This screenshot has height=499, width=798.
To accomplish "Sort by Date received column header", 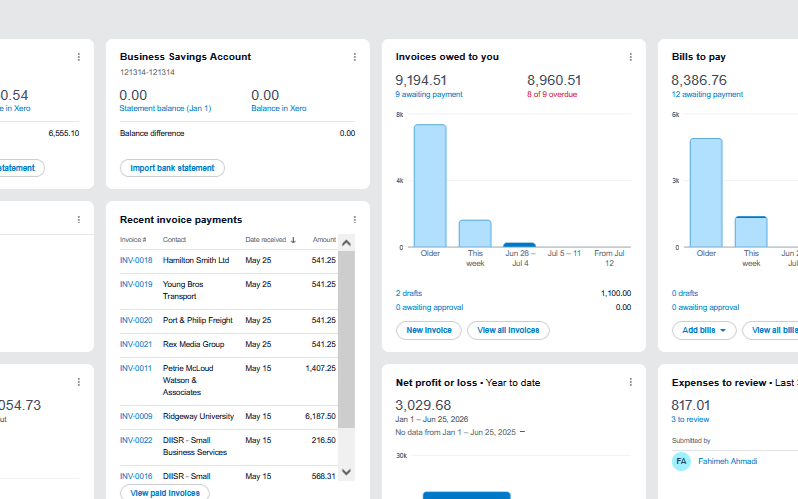I will 266,240.
